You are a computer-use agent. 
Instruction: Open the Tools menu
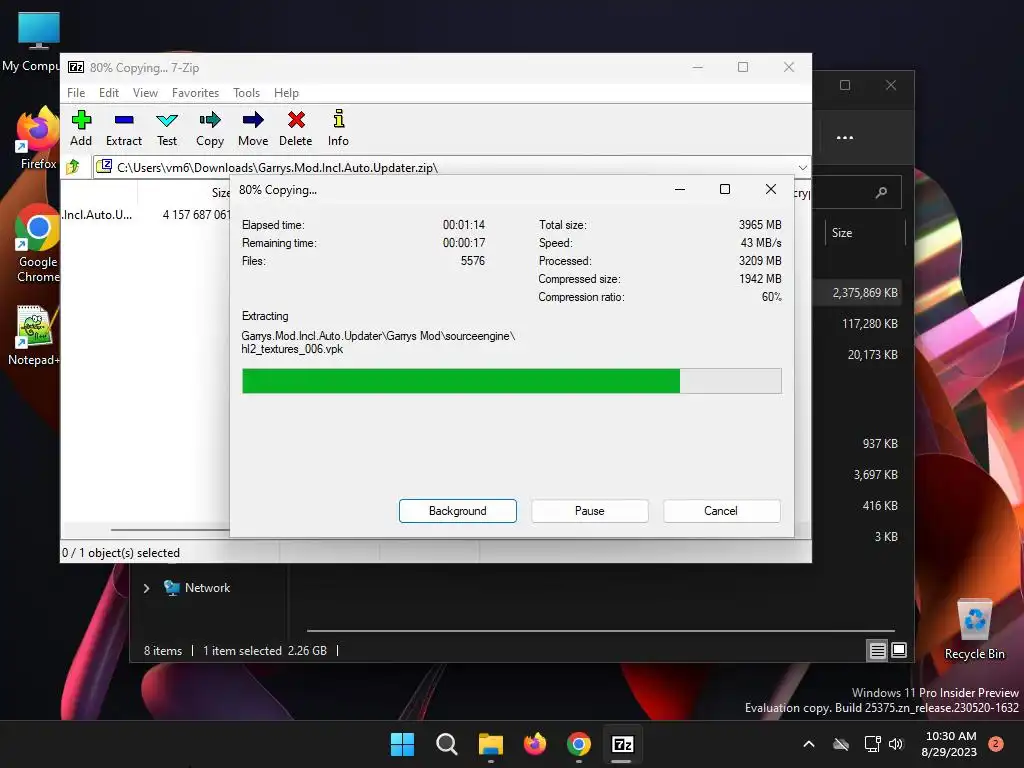coord(246,93)
